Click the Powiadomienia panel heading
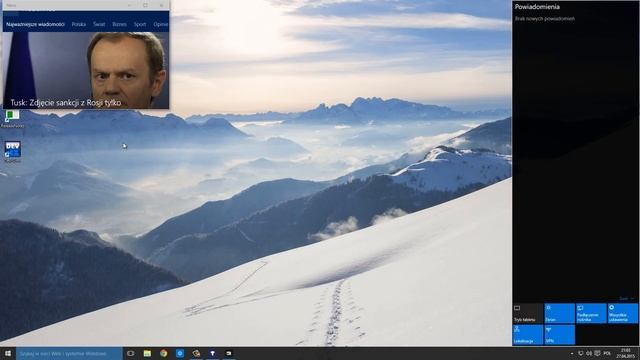 [x=537, y=7]
